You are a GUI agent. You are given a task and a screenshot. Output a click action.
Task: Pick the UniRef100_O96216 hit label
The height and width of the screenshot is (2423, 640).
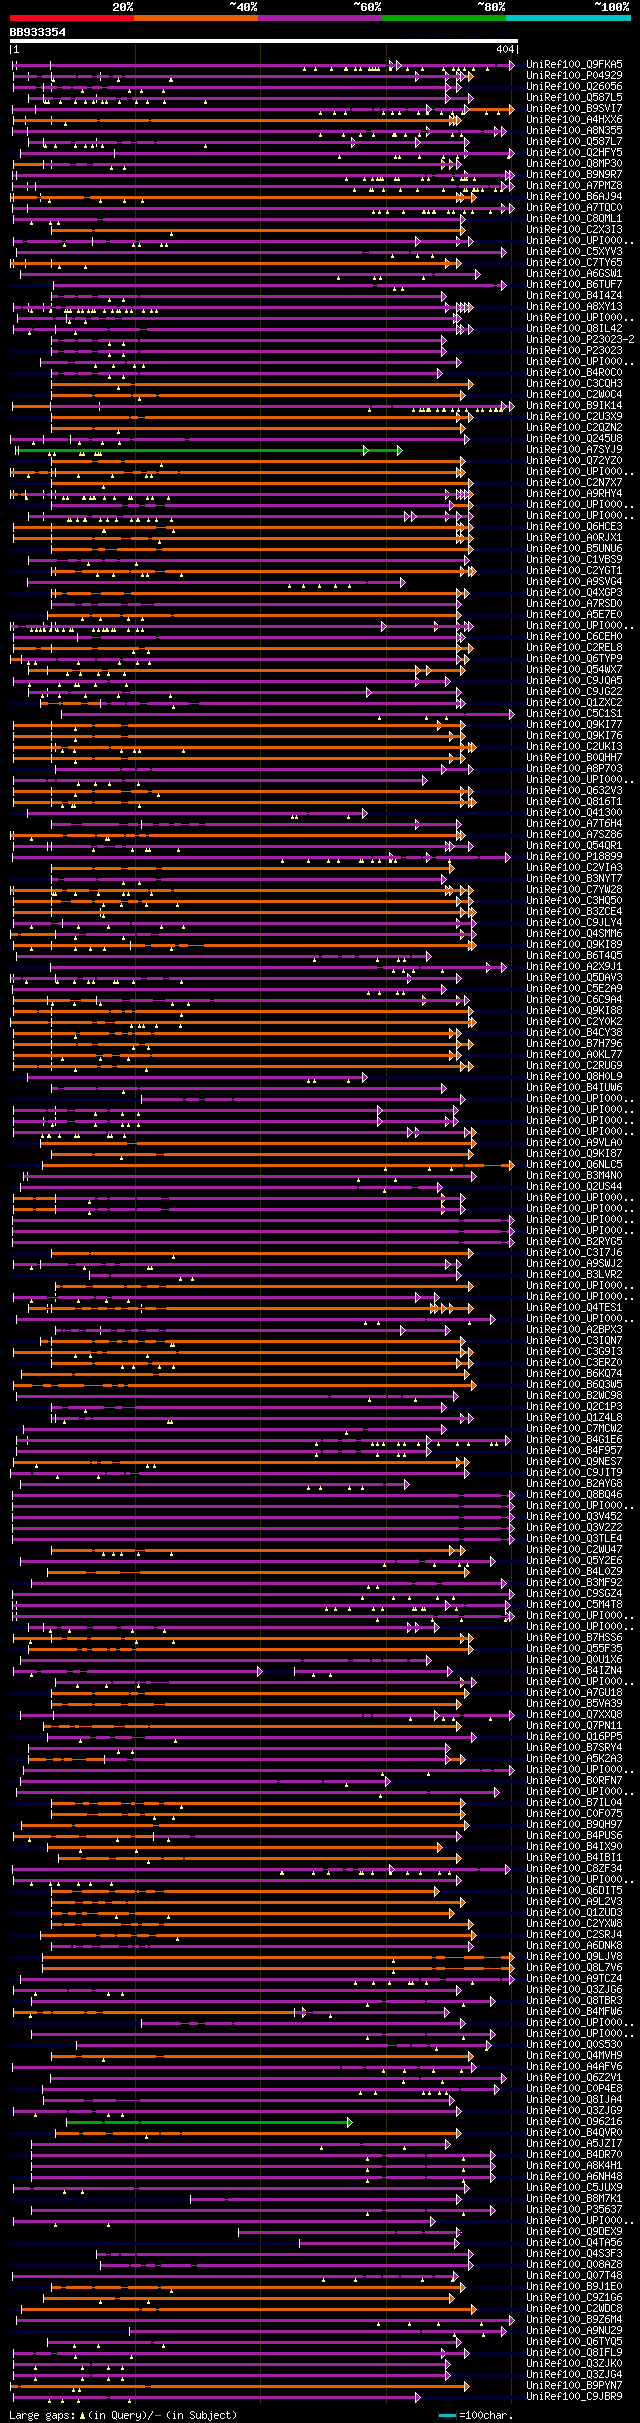click(574, 2121)
